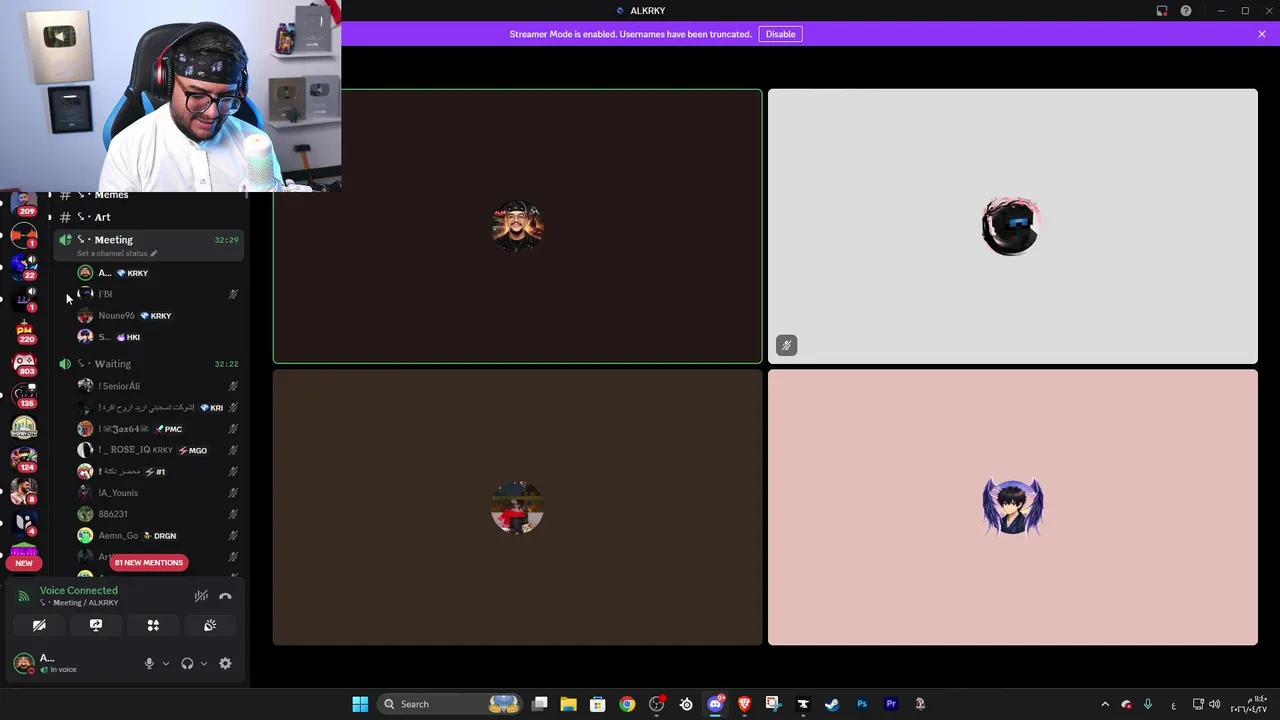Show hidden system tray icons
The width and height of the screenshot is (1280, 720).
tap(1105, 704)
